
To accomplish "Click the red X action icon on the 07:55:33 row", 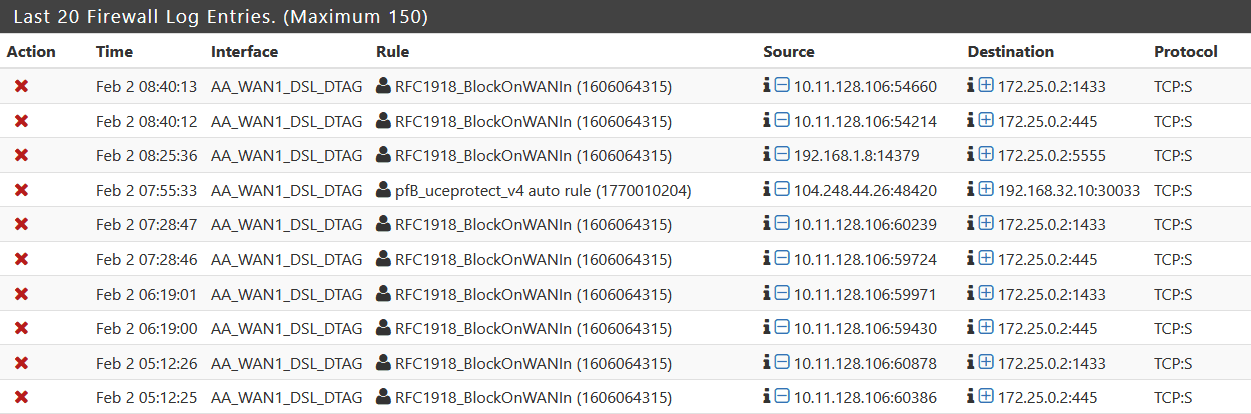I will click(x=21, y=190).
